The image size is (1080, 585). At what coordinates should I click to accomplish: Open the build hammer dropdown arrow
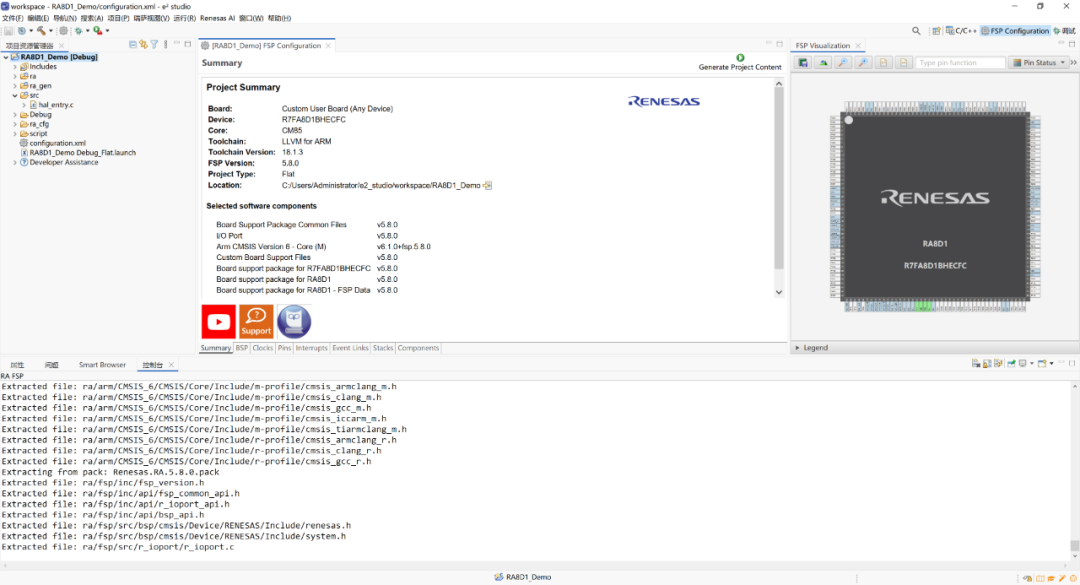click(50, 31)
